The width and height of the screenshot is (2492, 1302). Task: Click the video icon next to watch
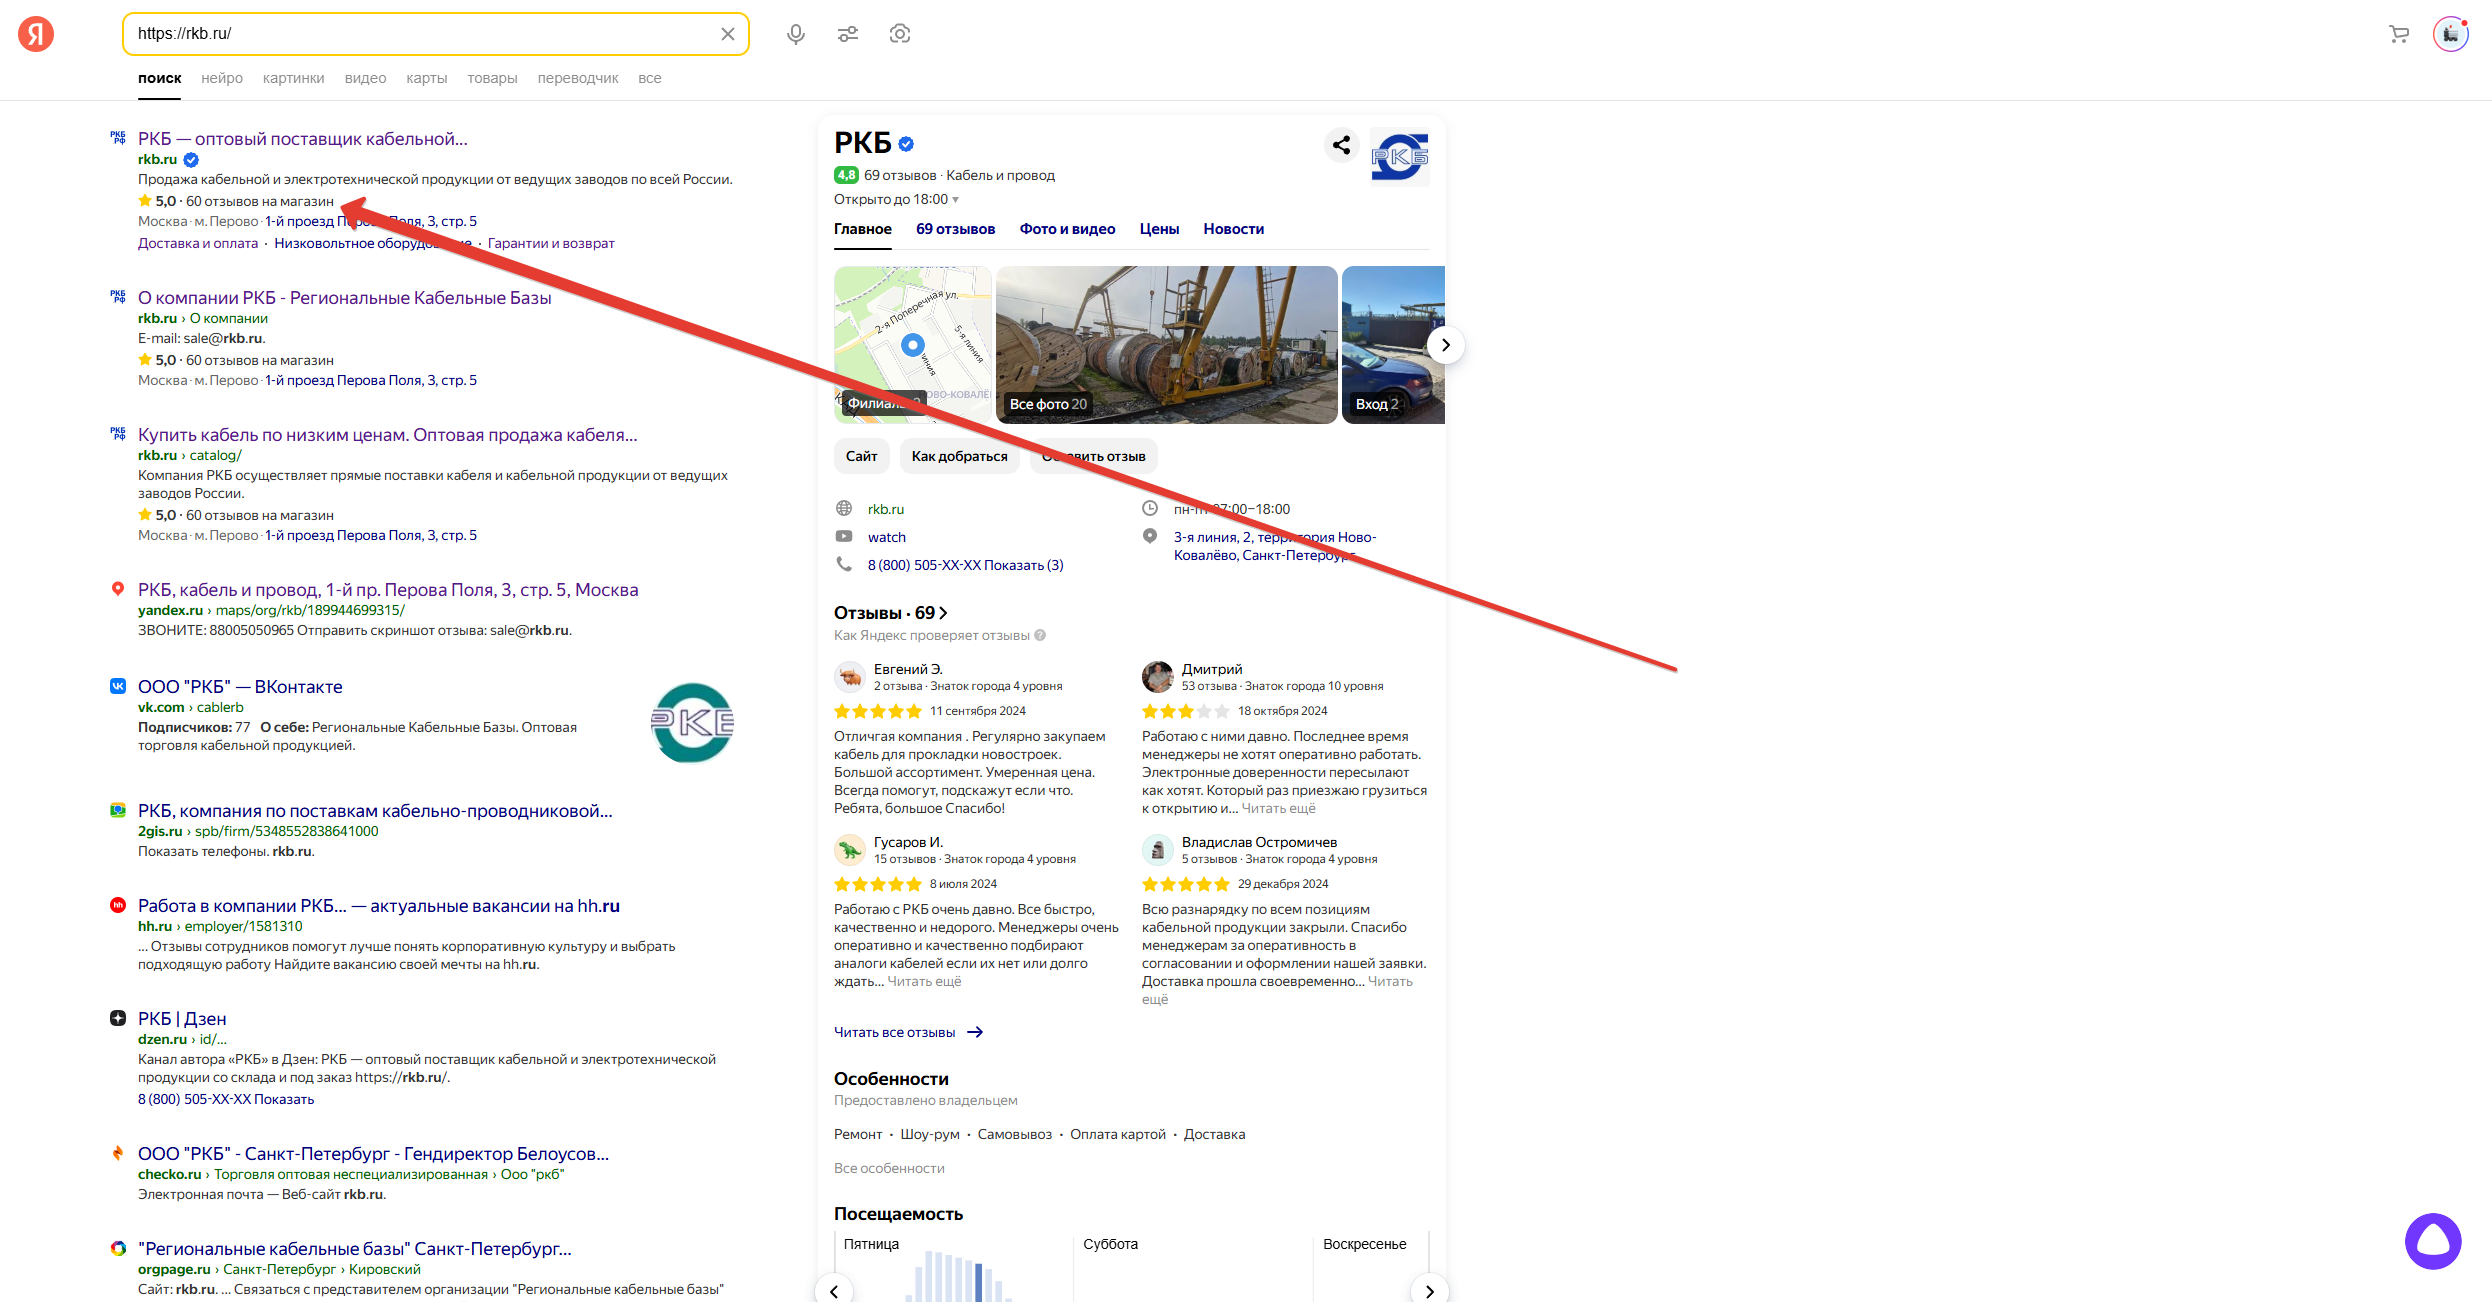coord(844,536)
